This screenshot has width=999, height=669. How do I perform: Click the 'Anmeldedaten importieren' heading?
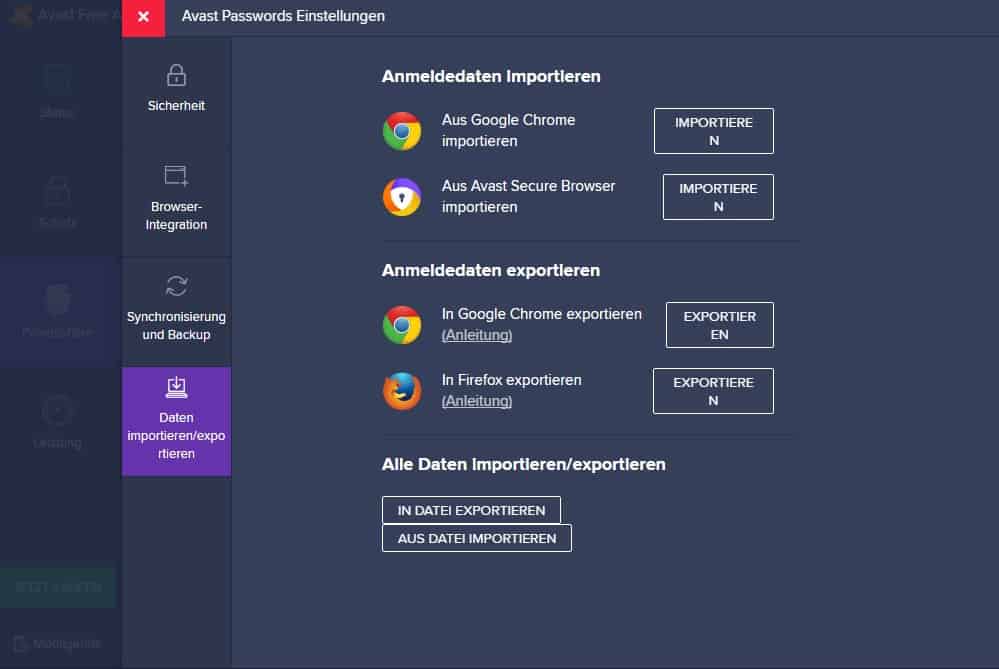pos(491,76)
